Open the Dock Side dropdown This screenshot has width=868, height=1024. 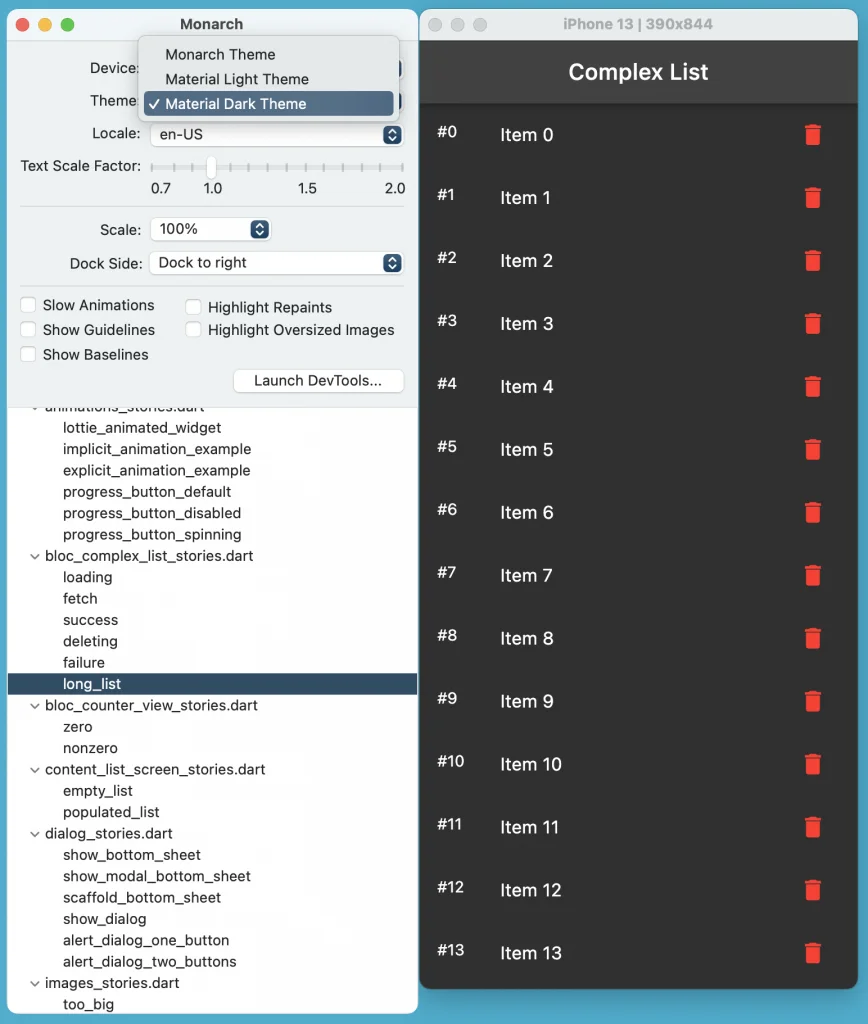coord(392,263)
